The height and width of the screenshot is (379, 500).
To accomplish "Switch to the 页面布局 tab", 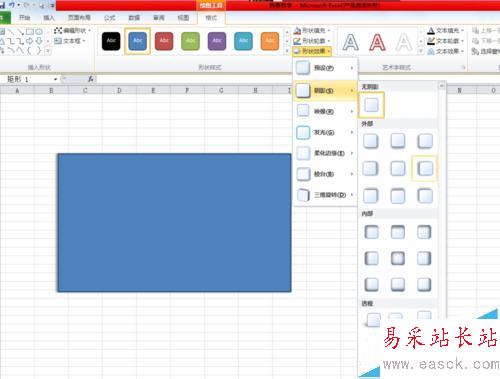I will [x=79, y=18].
